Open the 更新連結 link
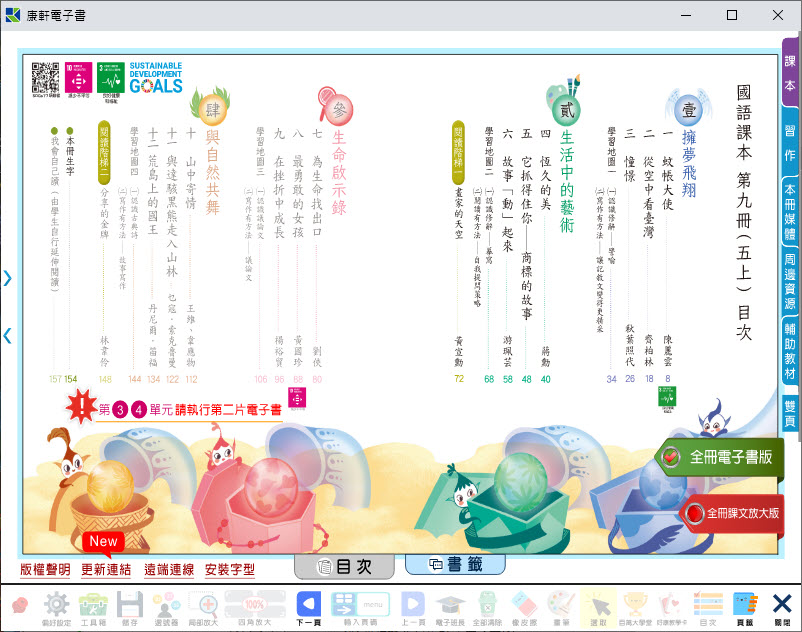Viewport: 802px width, 632px height. coord(106,570)
